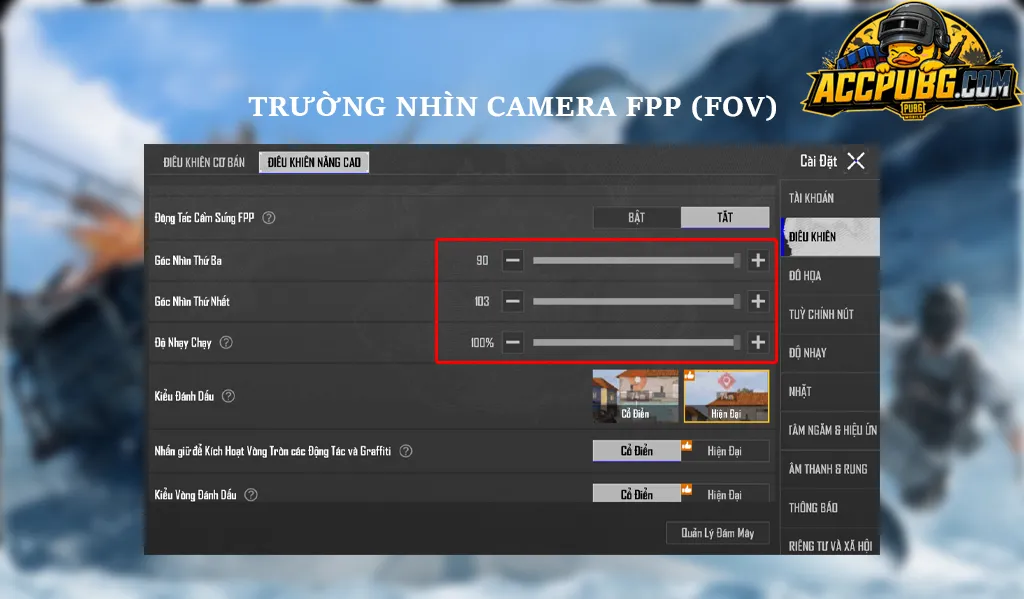The width and height of the screenshot is (1024, 599).
Task: Click Quản Lý Đám Mây button
Action: coord(718,533)
